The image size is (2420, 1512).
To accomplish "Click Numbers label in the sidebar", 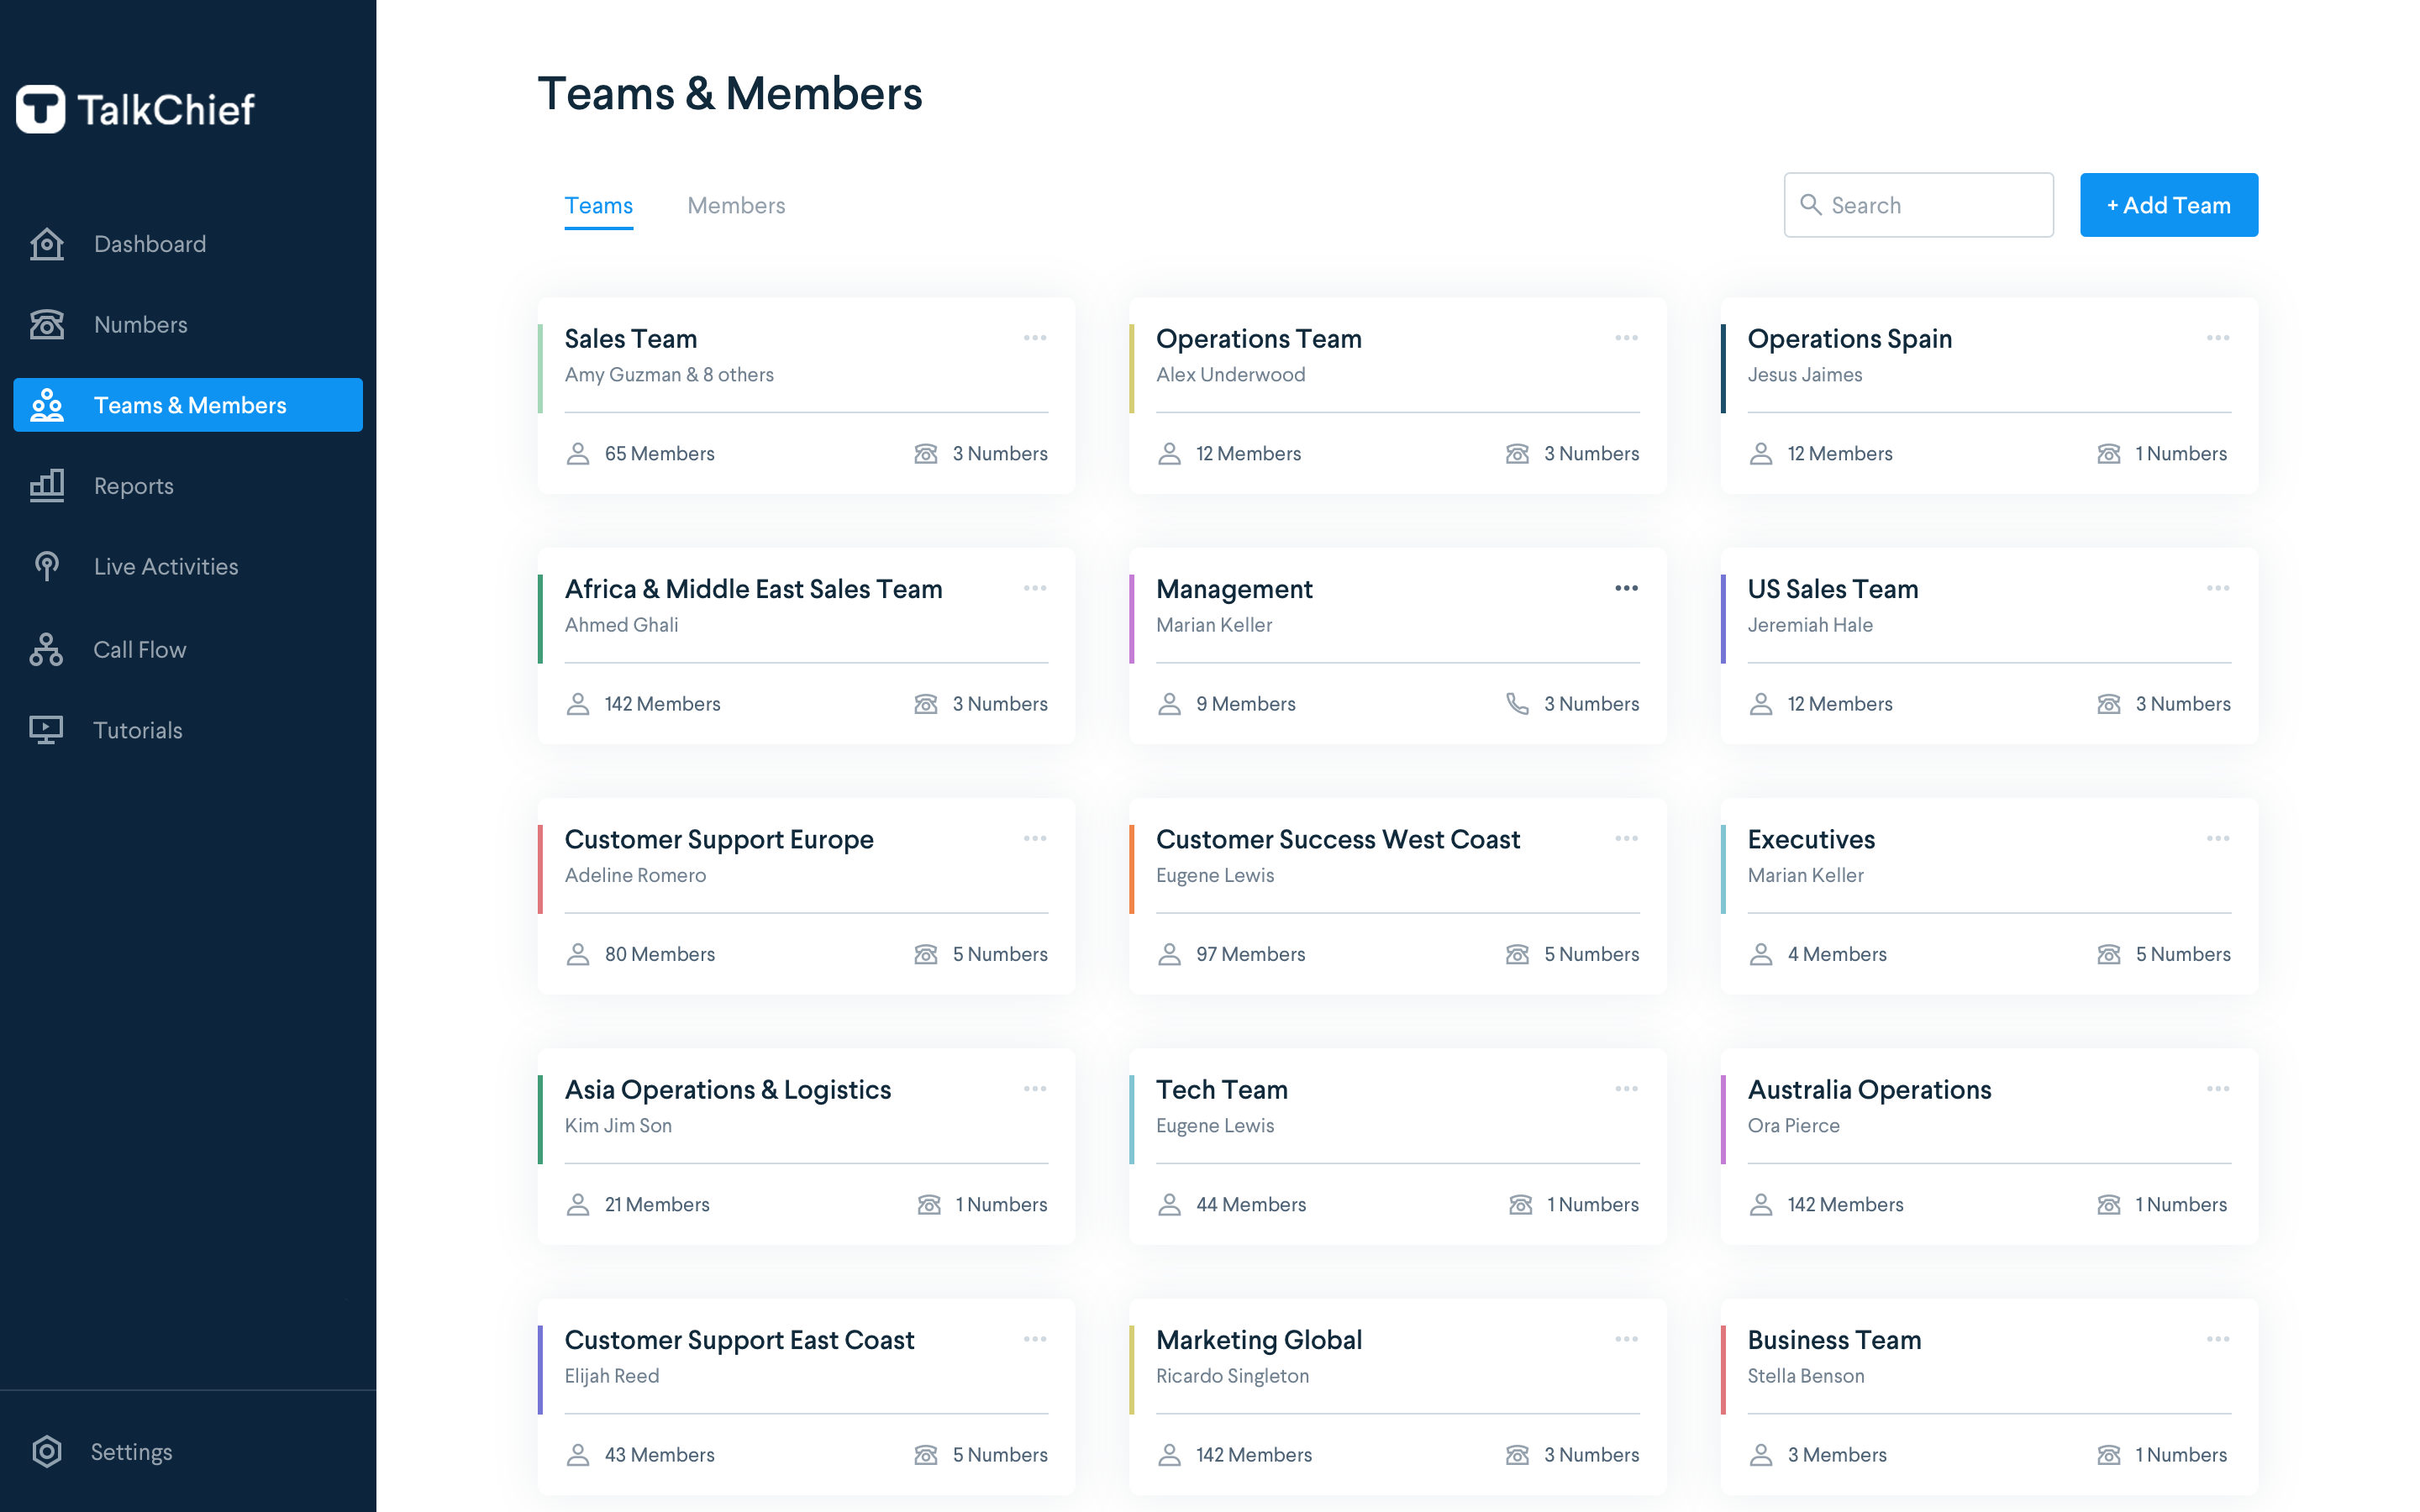I will pyautogui.click(x=141, y=324).
